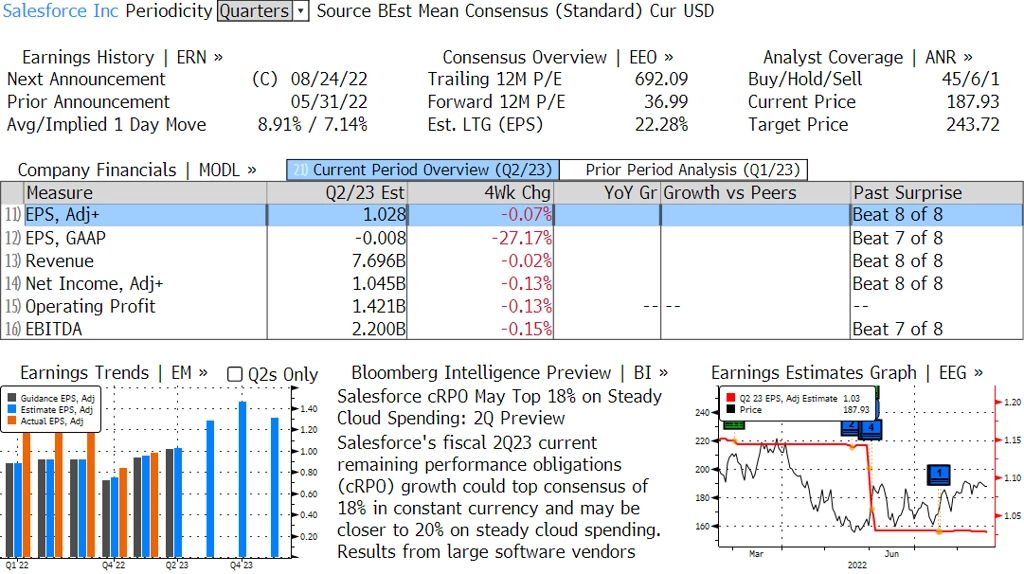
Task: Click the Q2/23 Est column header
Action: [337, 193]
